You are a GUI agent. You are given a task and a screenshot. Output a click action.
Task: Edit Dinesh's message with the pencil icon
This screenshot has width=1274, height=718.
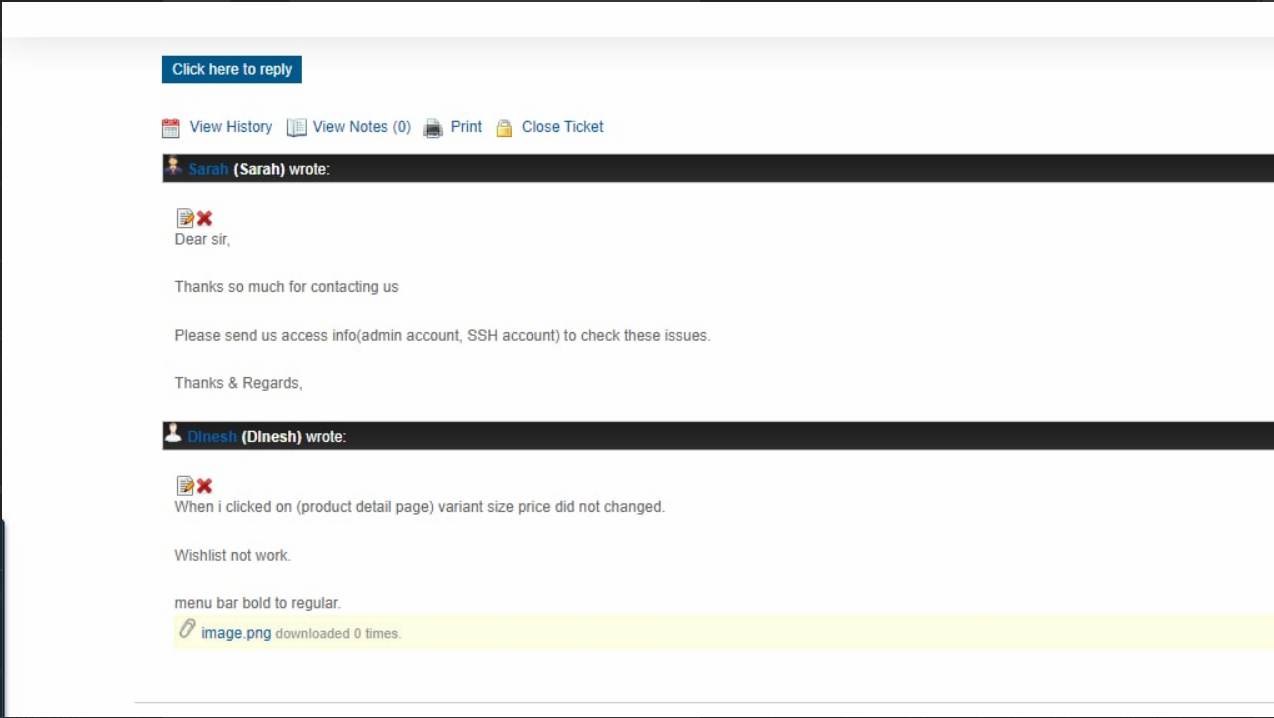pyautogui.click(x=185, y=486)
